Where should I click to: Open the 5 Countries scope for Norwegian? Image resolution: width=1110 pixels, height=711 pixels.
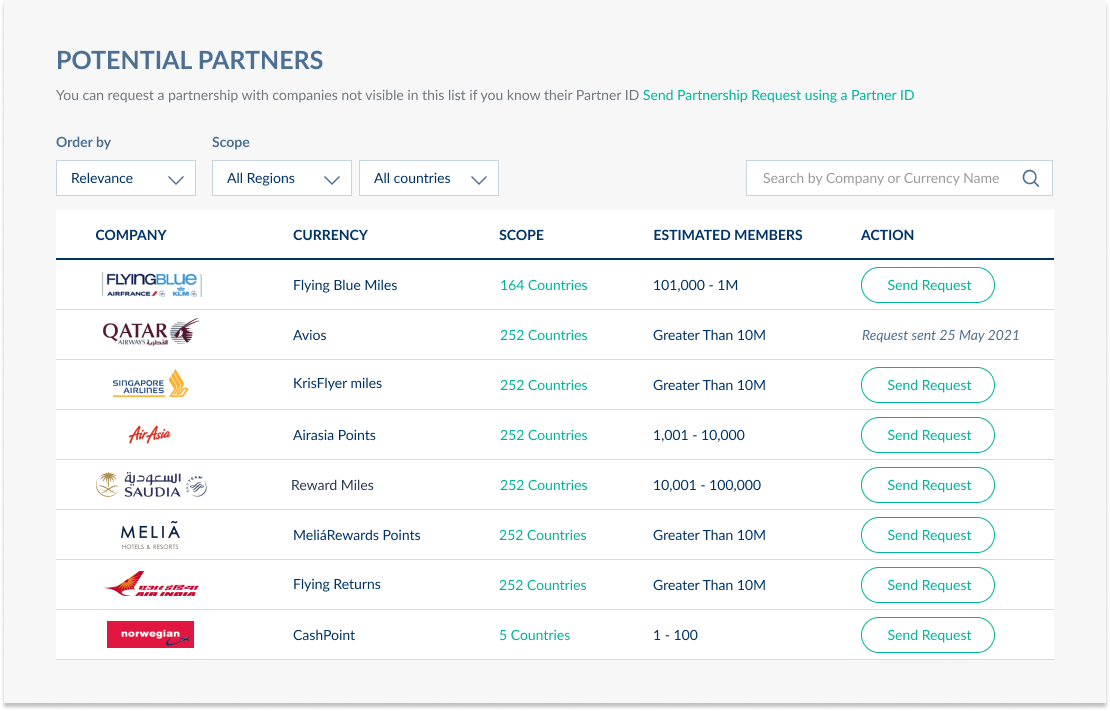[534, 634]
